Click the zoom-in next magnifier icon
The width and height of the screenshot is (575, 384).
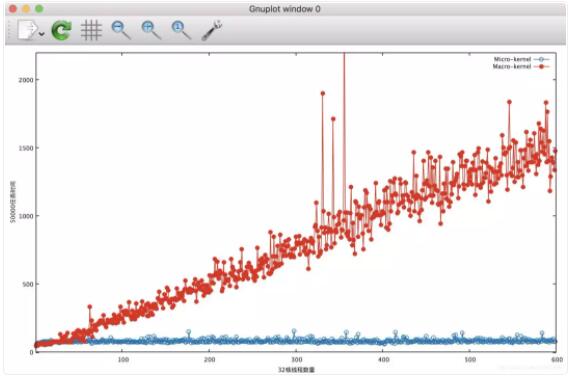[x=151, y=30]
